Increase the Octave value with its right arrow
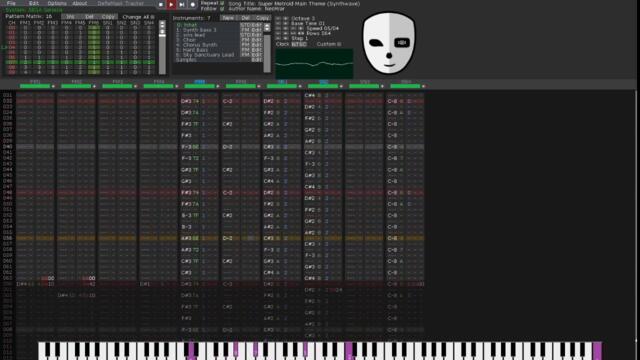The height and width of the screenshot is (360, 640). [x=286, y=18]
